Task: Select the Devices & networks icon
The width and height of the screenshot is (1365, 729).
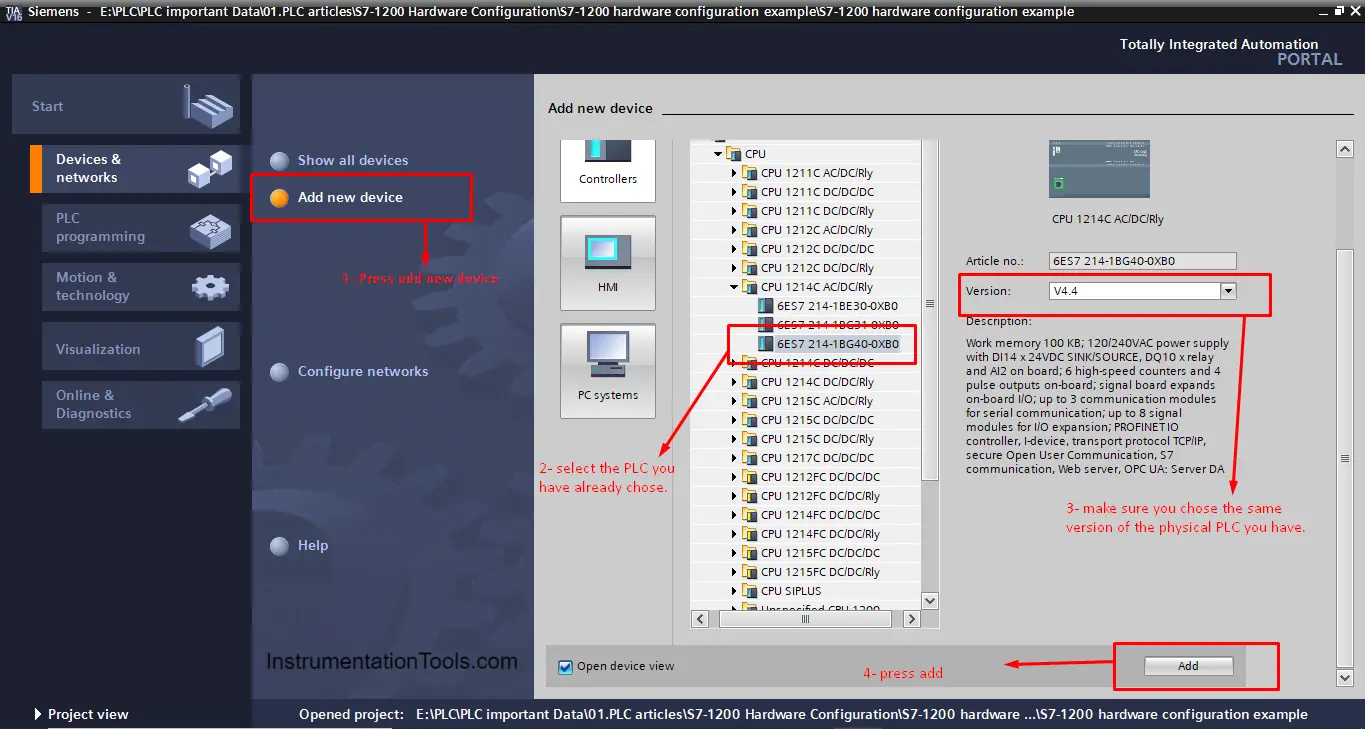Action: pyautogui.click(x=209, y=168)
